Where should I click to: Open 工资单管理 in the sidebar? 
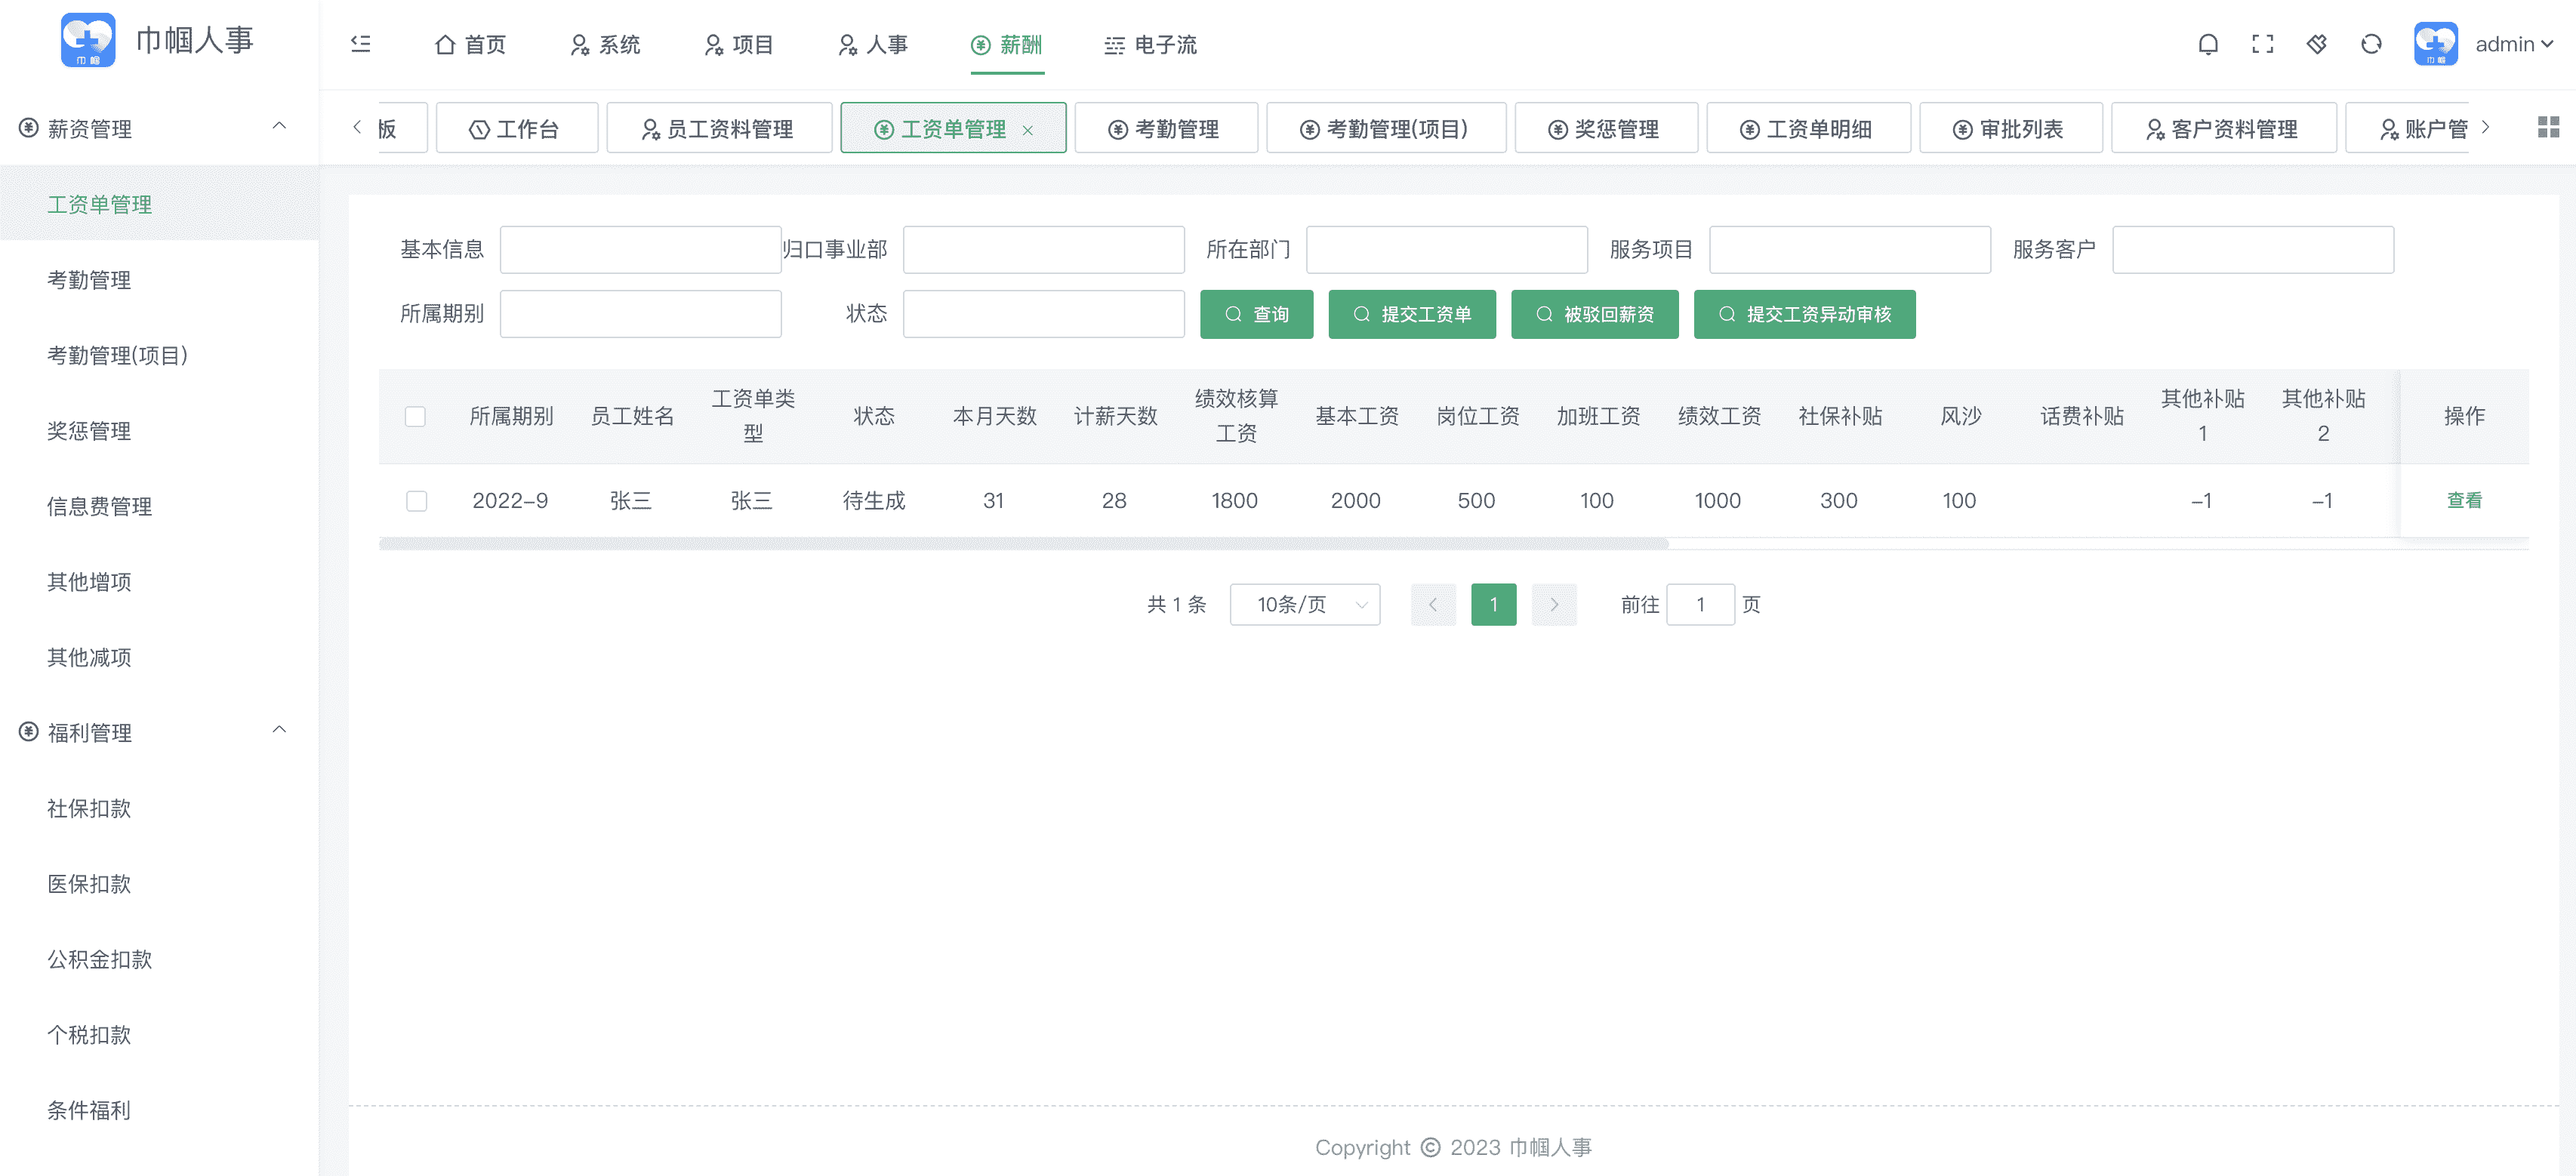coord(160,204)
